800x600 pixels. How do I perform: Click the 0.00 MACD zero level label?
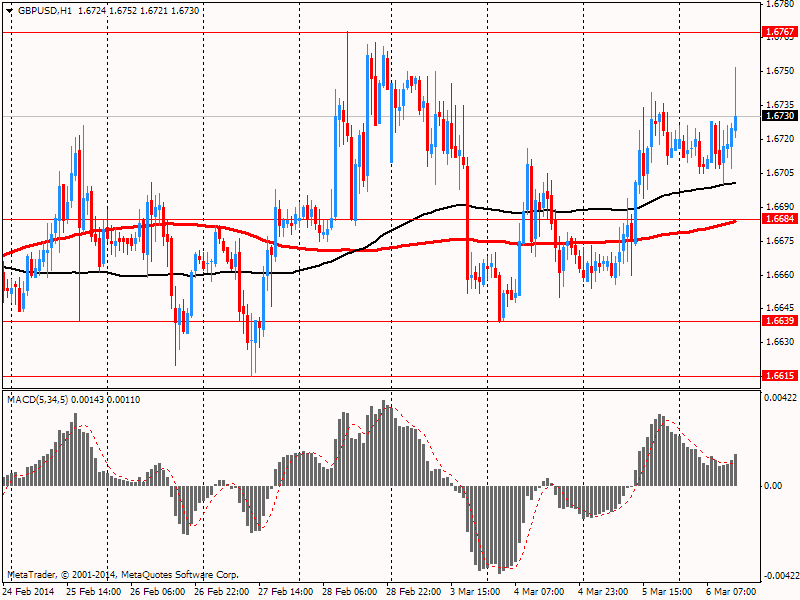pyautogui.click(x=772, y=486)
